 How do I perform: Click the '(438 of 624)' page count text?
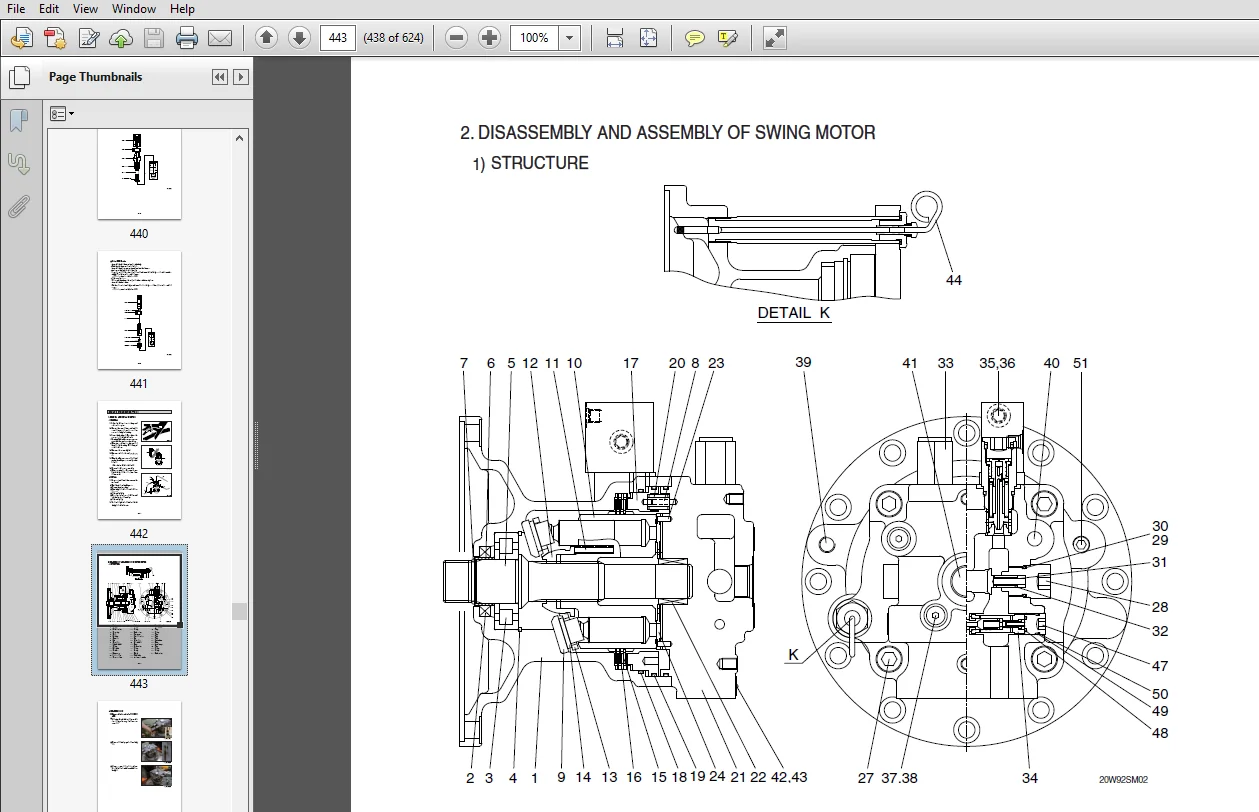coord(391,38)
